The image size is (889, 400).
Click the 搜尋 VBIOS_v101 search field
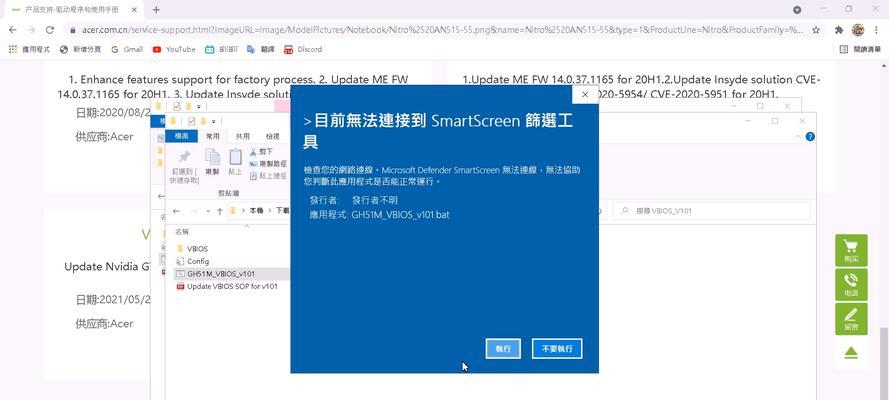[x=712, y=211]
